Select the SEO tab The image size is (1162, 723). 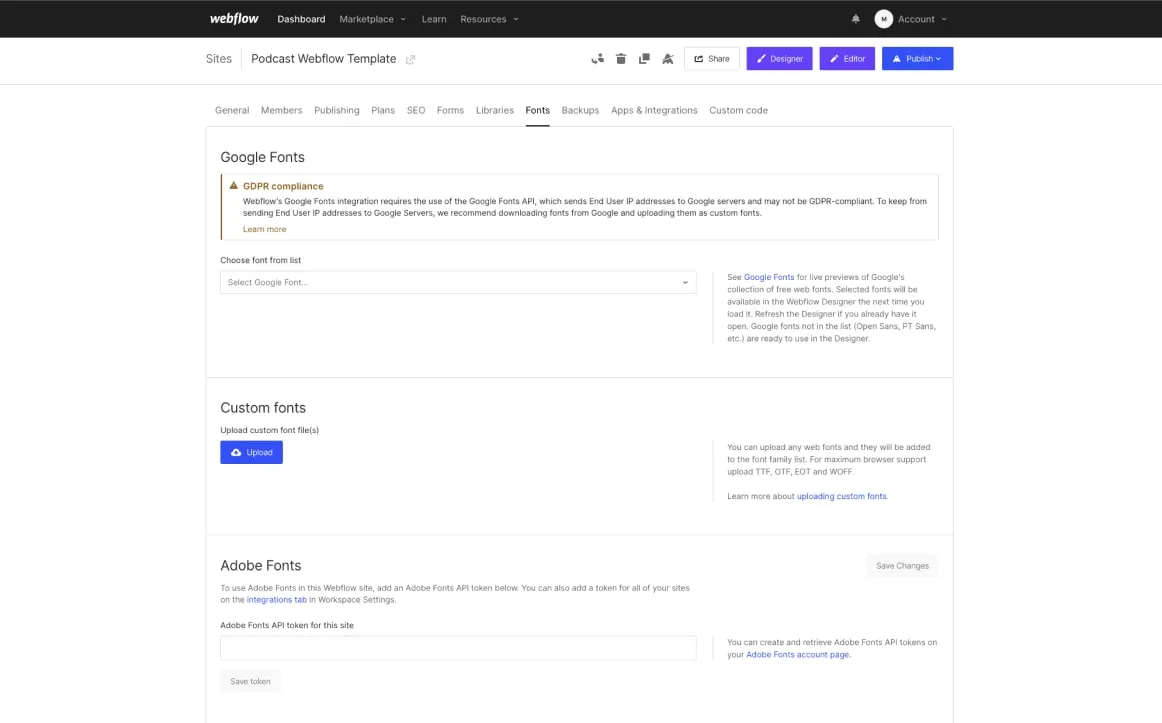(x=416, y=110)
